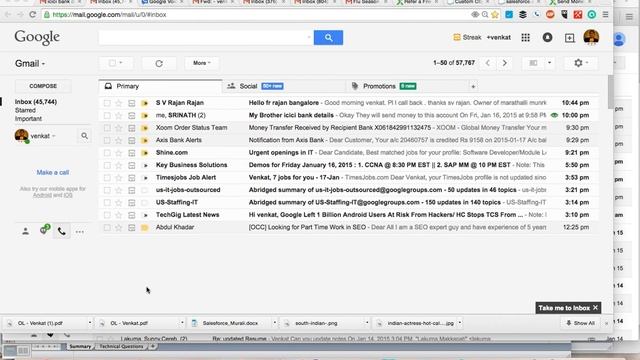Open the Streak menu link

pos(467,38)
